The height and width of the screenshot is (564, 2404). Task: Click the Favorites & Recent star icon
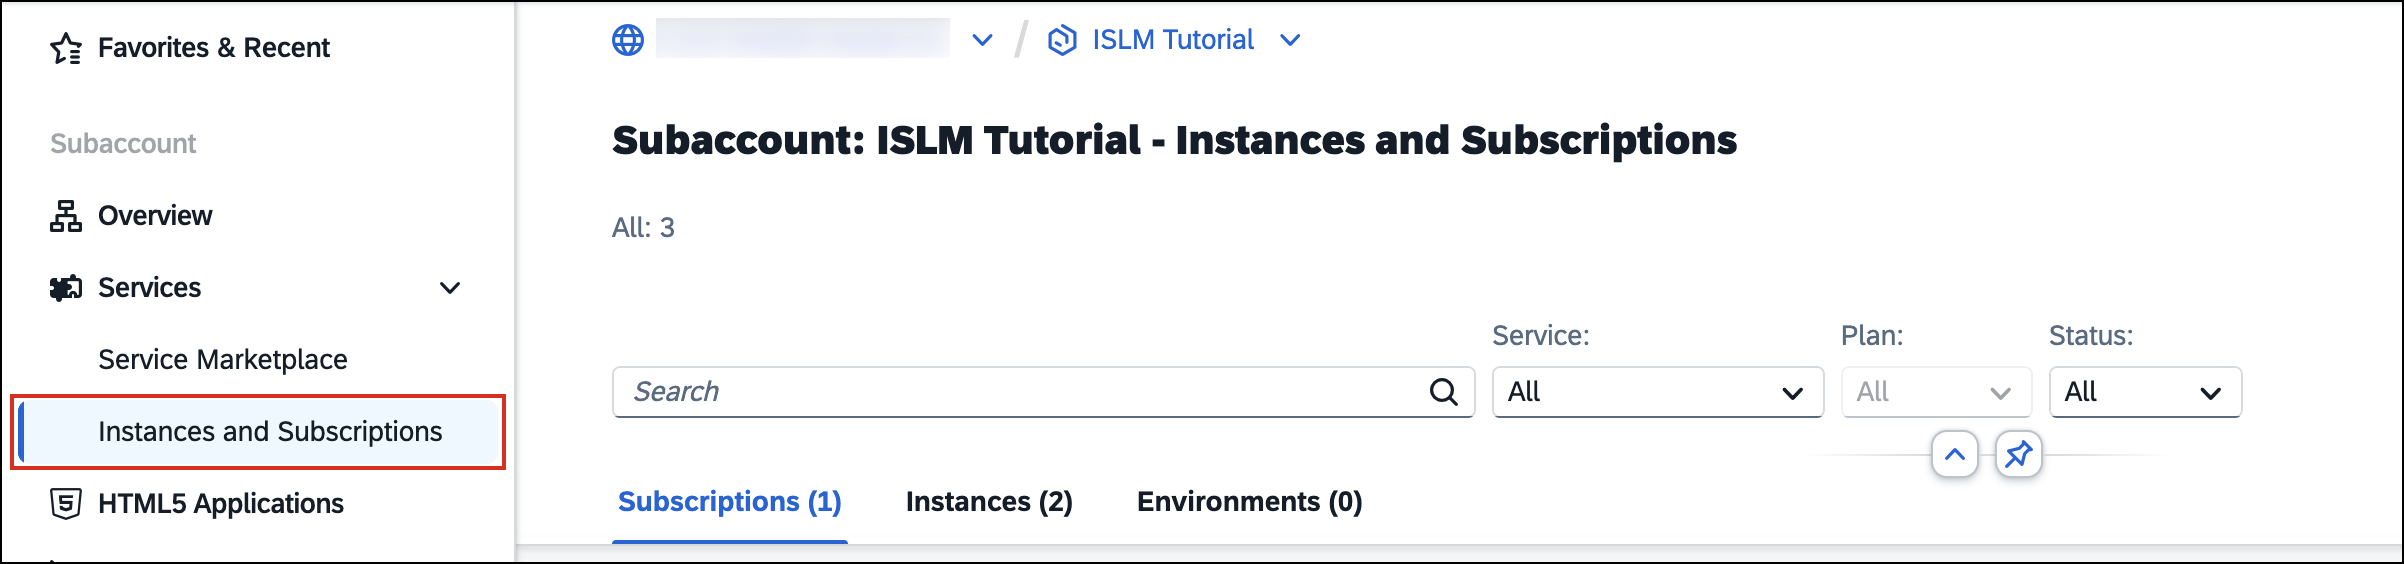point(66,48)
